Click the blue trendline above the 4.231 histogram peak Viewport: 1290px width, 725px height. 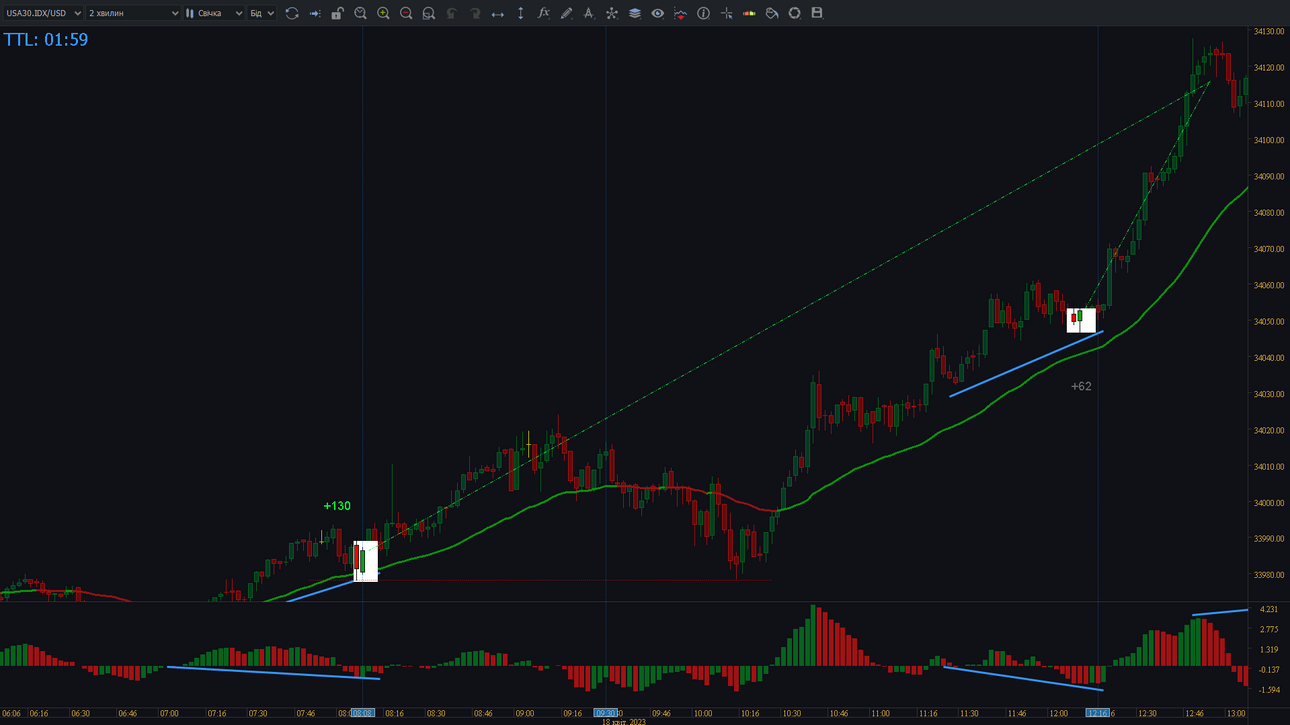[1220, 612]
